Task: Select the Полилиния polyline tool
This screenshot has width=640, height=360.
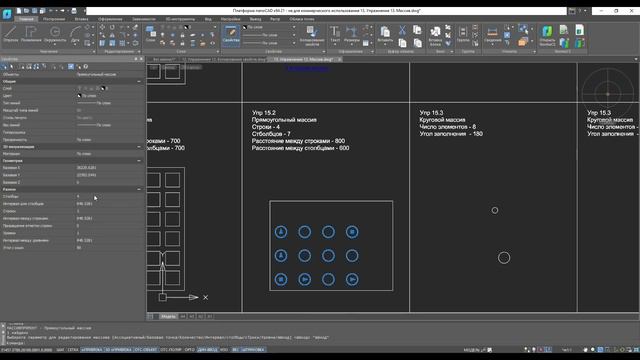Action: pyautogui.click(x=31, y=34)
